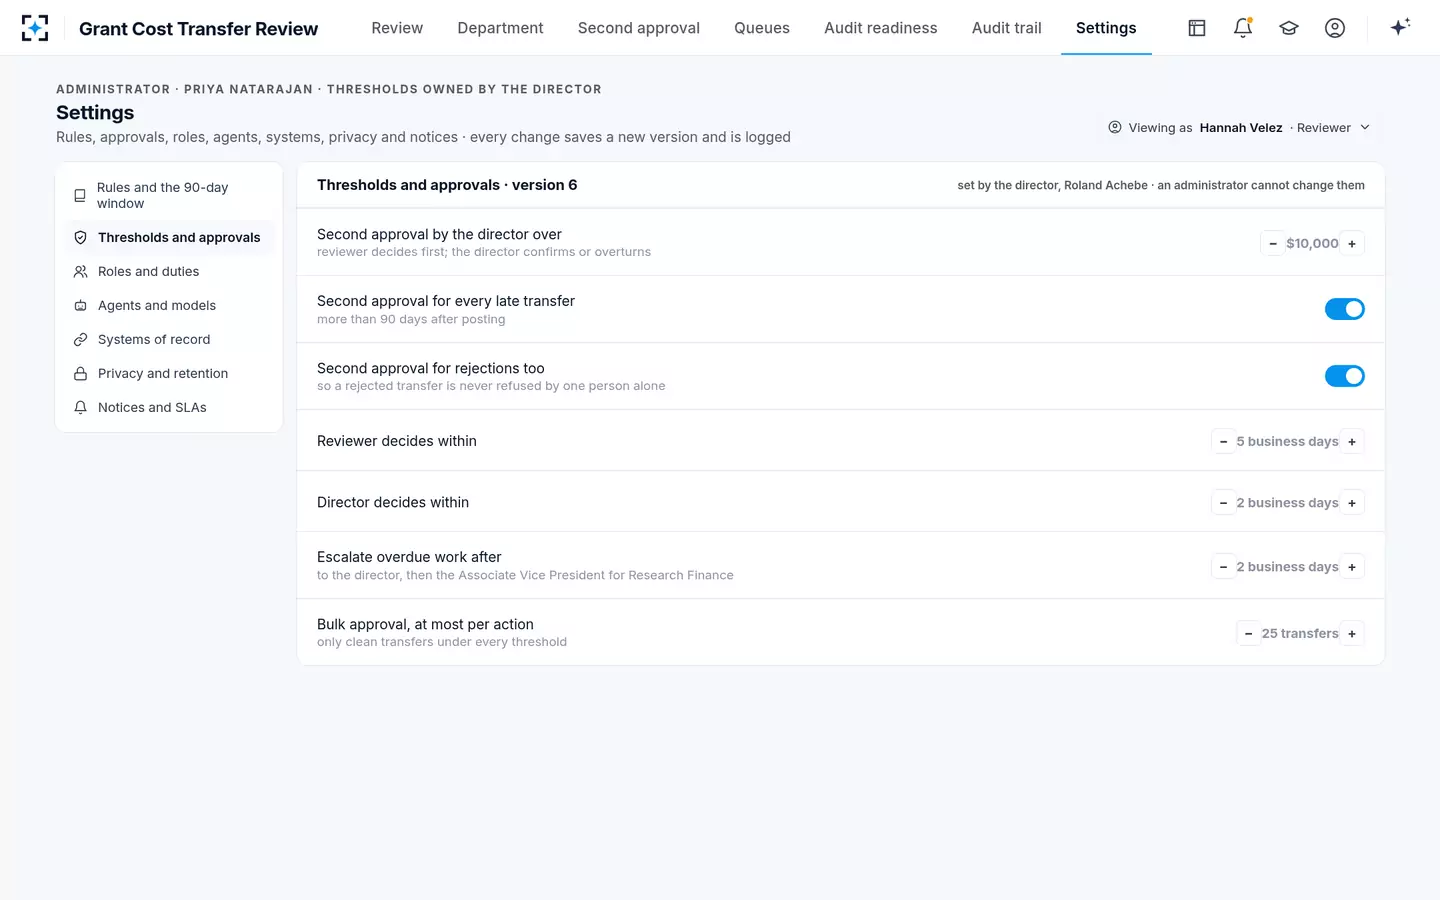Screen dimensions: 1440x900
Task: Toggle second approval for every late transfer
Action: 1344,309
